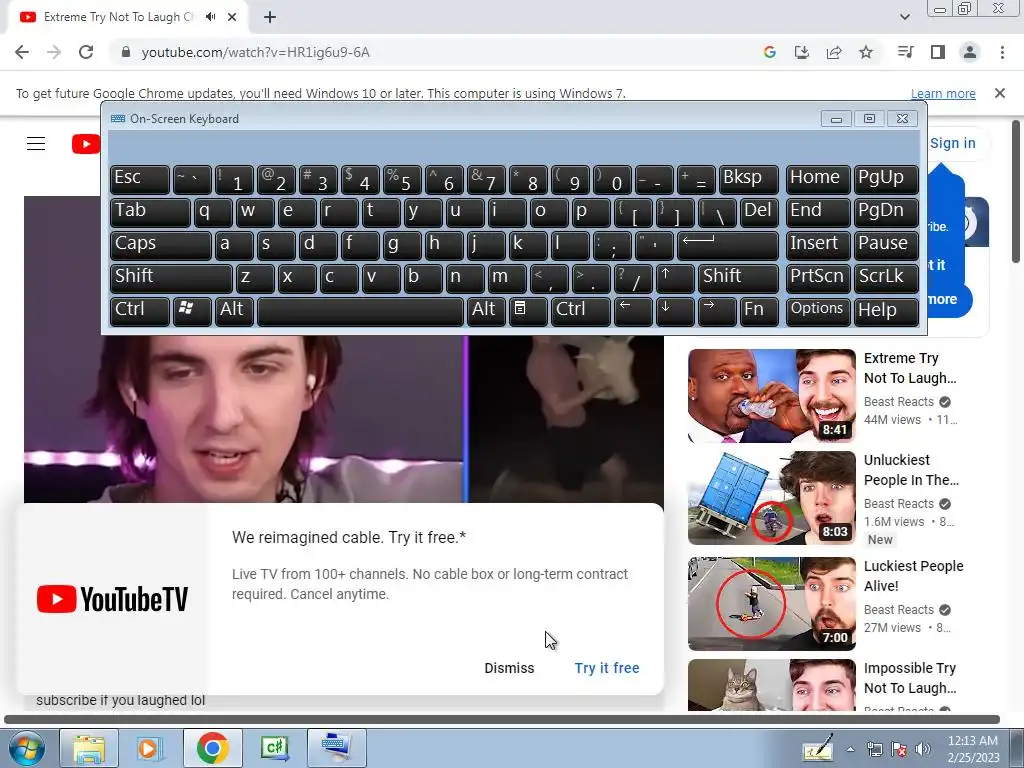Click the right arrow key on the on-screen keyboard

coord(716,311)
